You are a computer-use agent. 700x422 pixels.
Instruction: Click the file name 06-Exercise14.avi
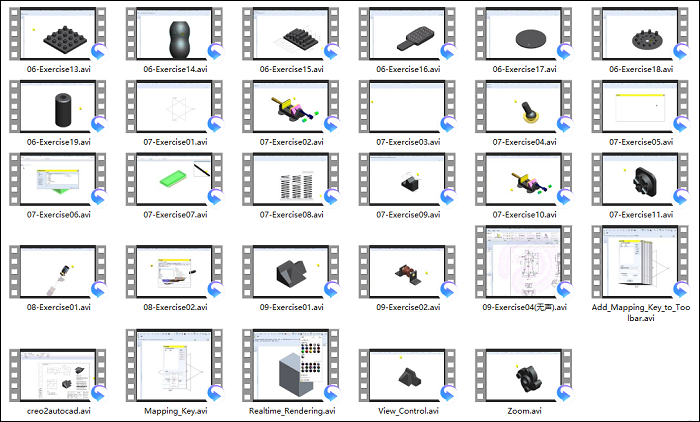point(175,69)
